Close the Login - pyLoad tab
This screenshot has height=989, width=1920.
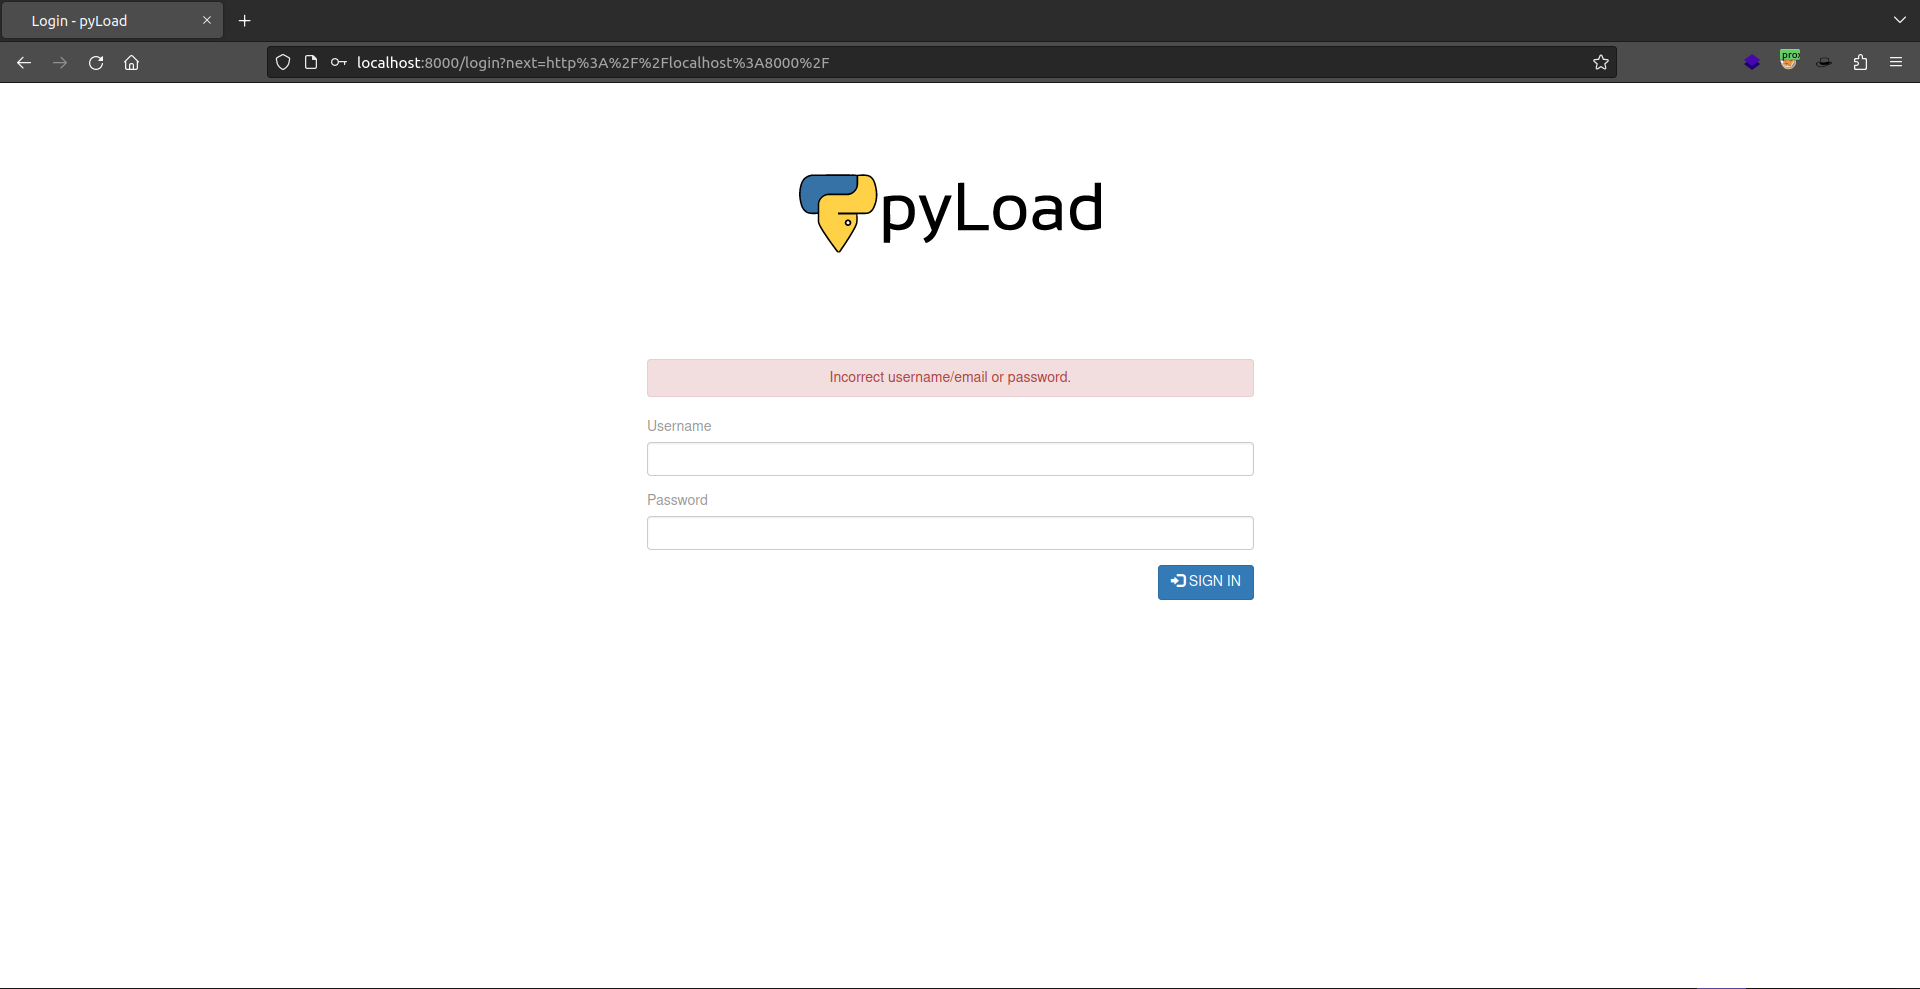point(207,20)
